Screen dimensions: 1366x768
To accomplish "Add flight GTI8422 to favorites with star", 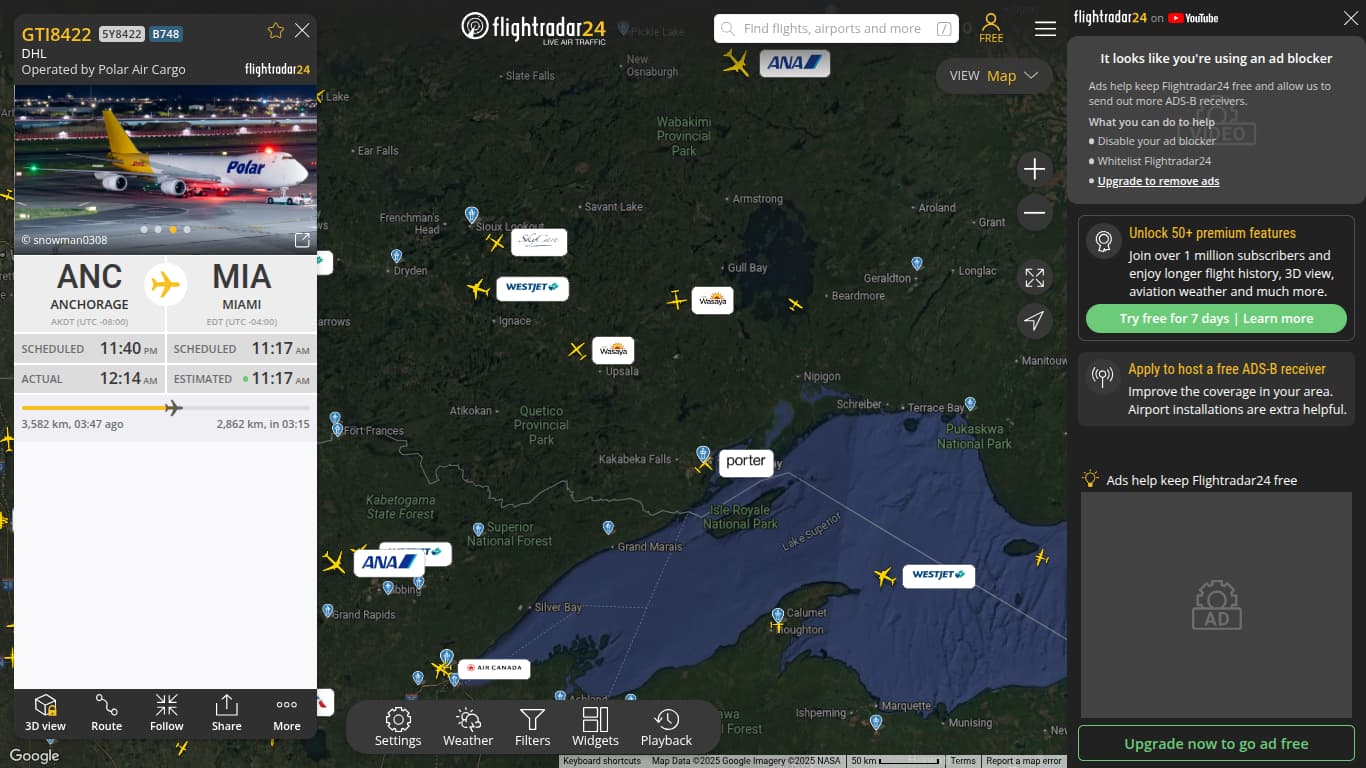I will coord(276,31).
